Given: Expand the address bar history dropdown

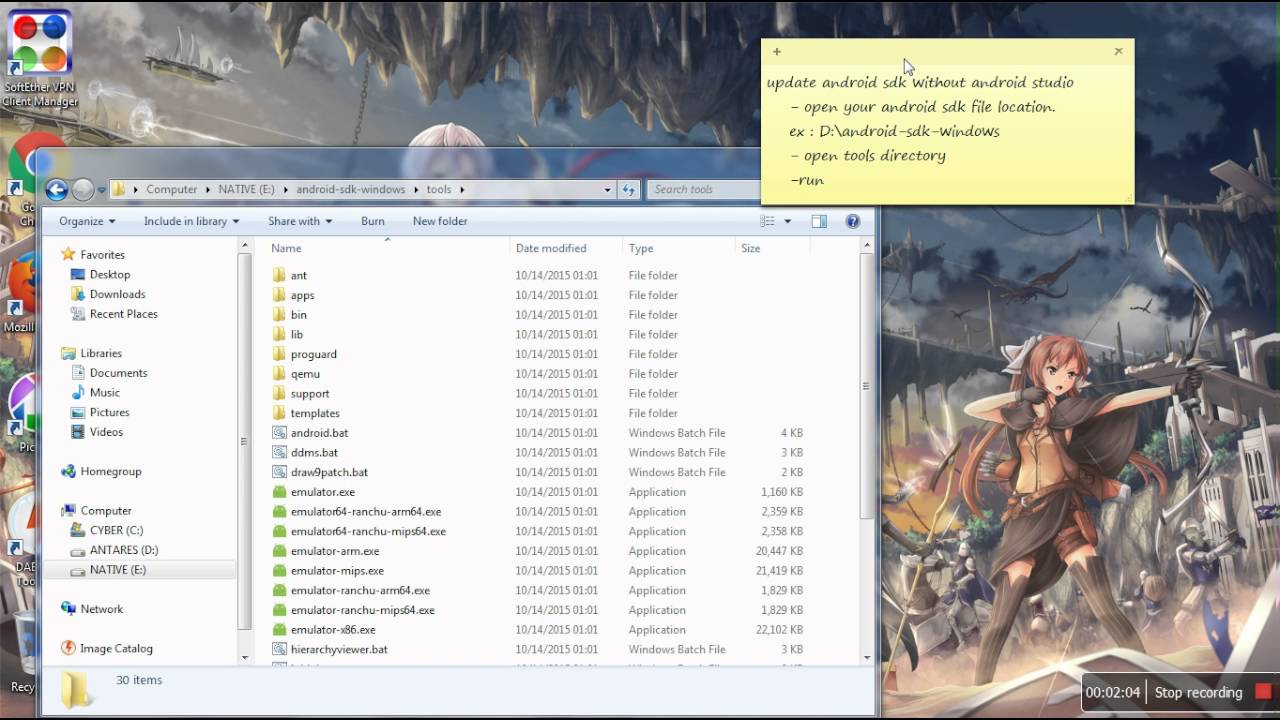Looking at the screenshot, I should pyautogui.click(x=607, y=189).
